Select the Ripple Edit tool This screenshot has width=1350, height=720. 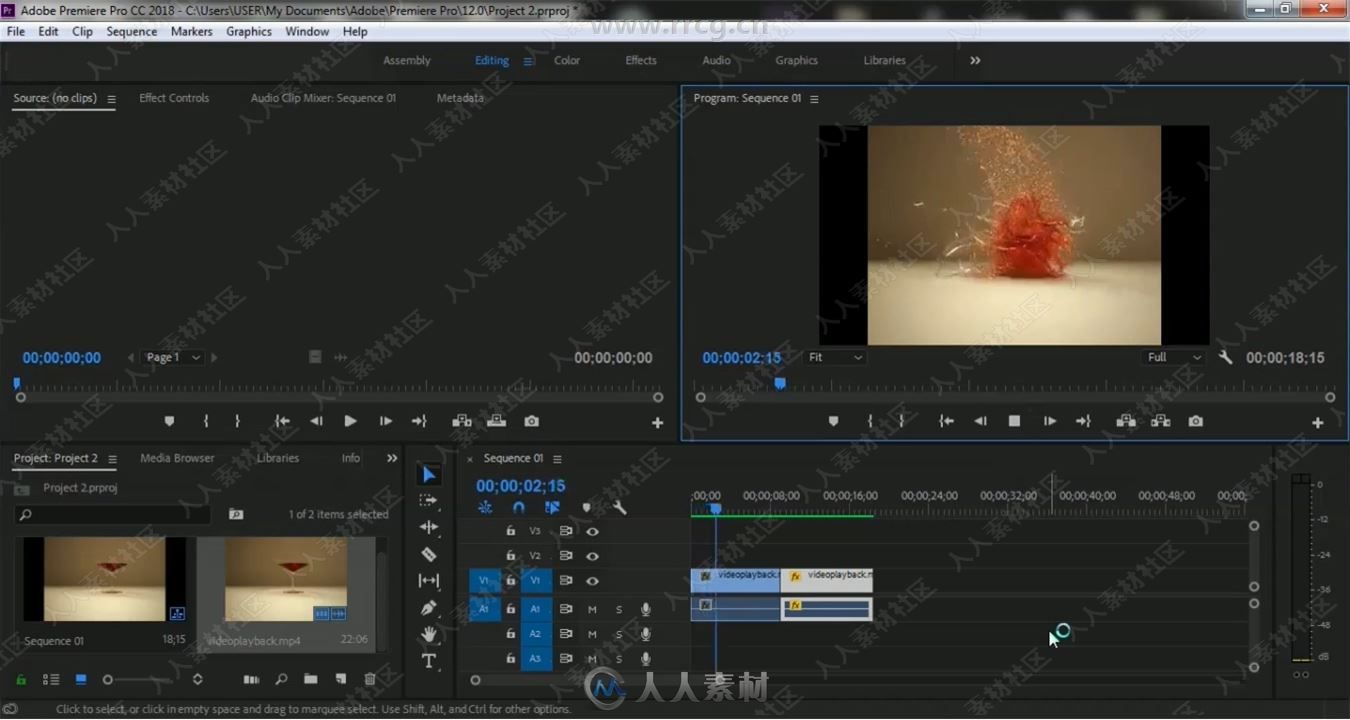click(429, 527)
